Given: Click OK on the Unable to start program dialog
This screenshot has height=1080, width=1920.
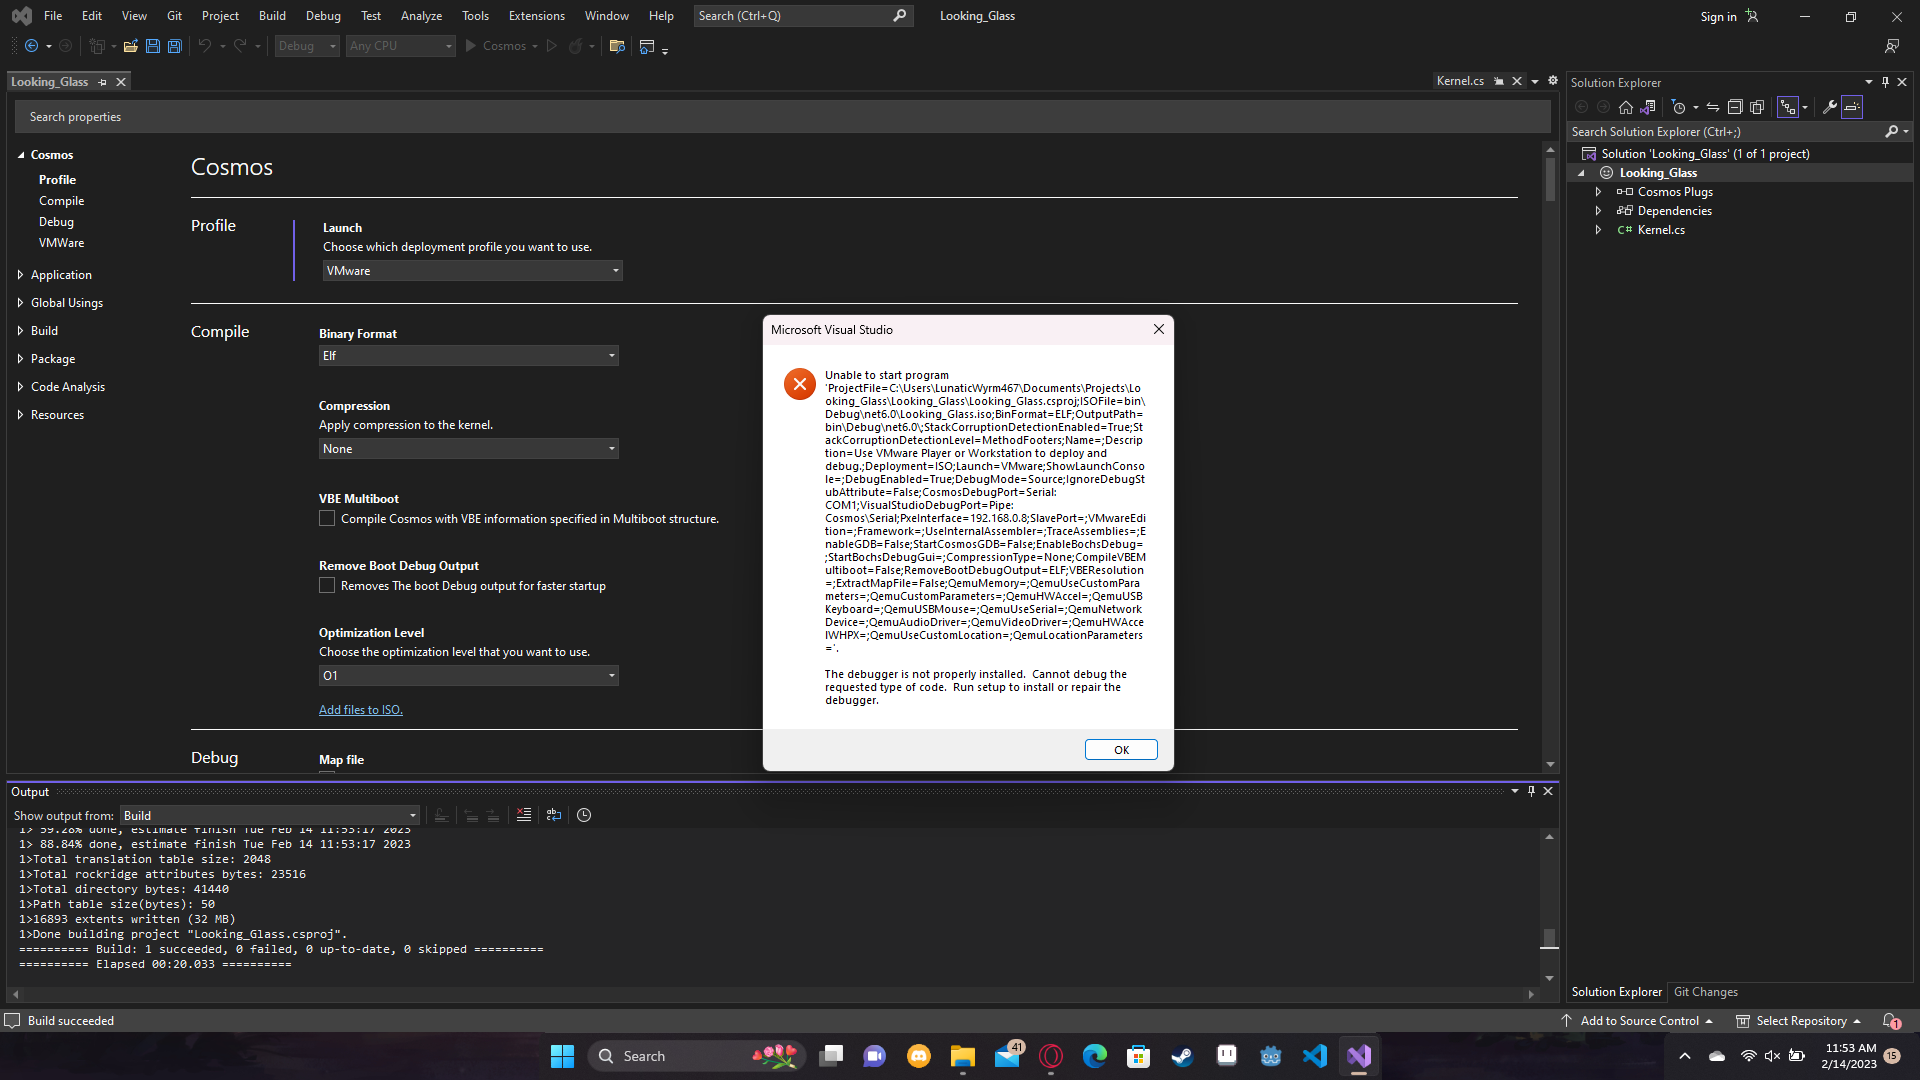Looking at the screenshot, I should 1120,749.
